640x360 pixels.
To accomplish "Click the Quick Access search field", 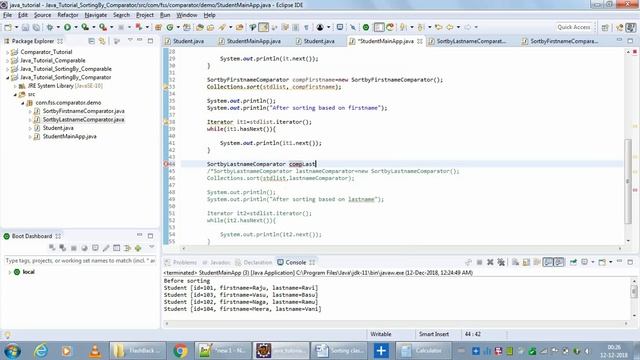I will tap(573, 27).
